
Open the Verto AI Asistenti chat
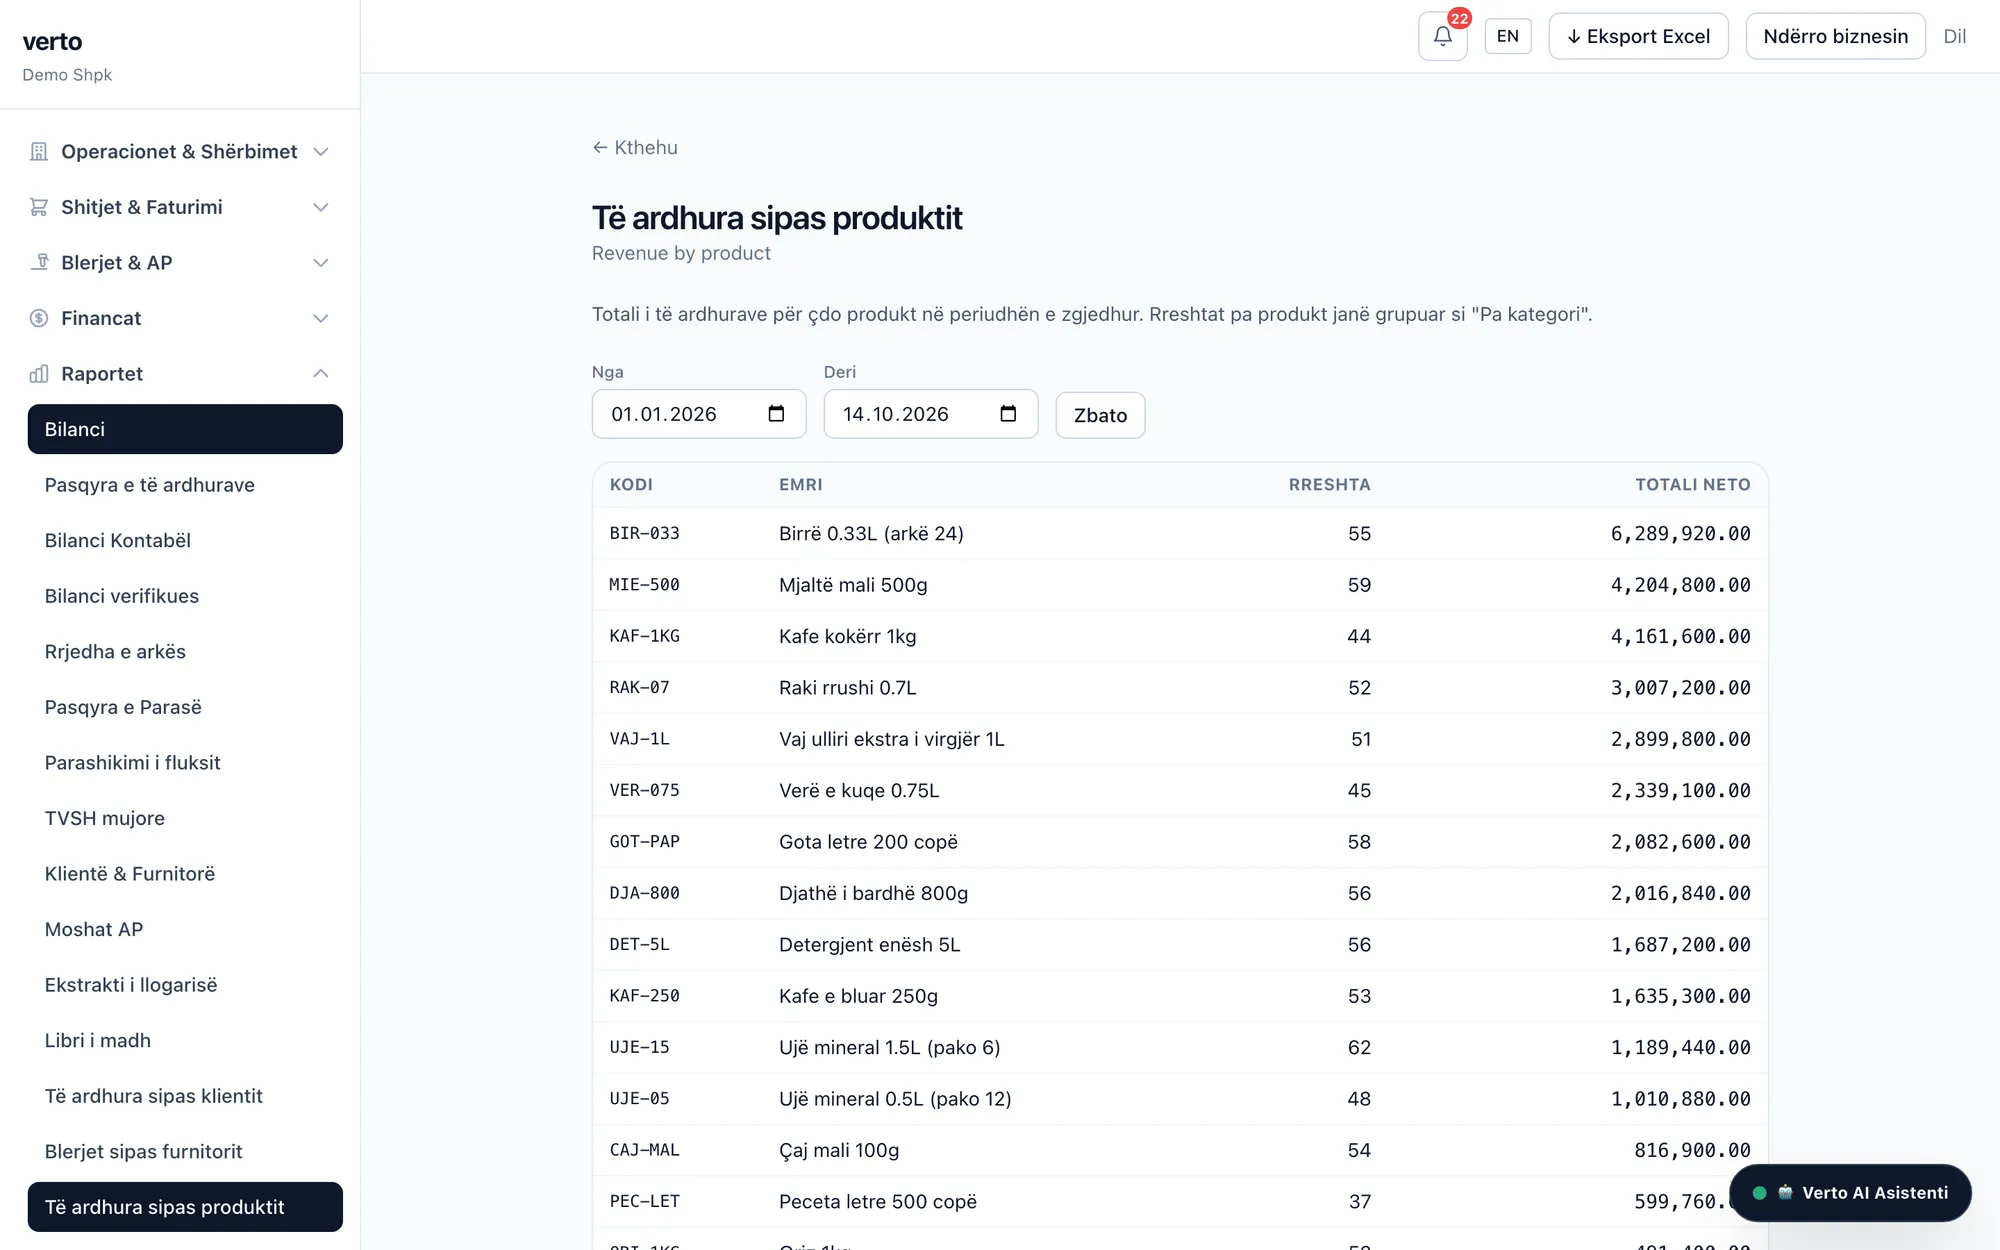pyautogui.click(x=1850, y=1193)
